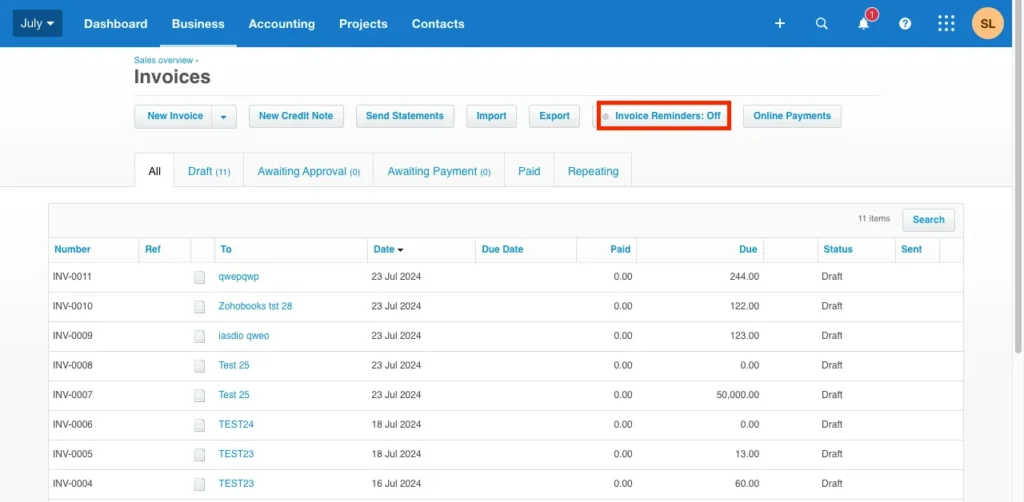The height and width of the screenshot is (502, 1024).
Task: Click the file icon in INV-0004 row
Action: click(199, 484)
